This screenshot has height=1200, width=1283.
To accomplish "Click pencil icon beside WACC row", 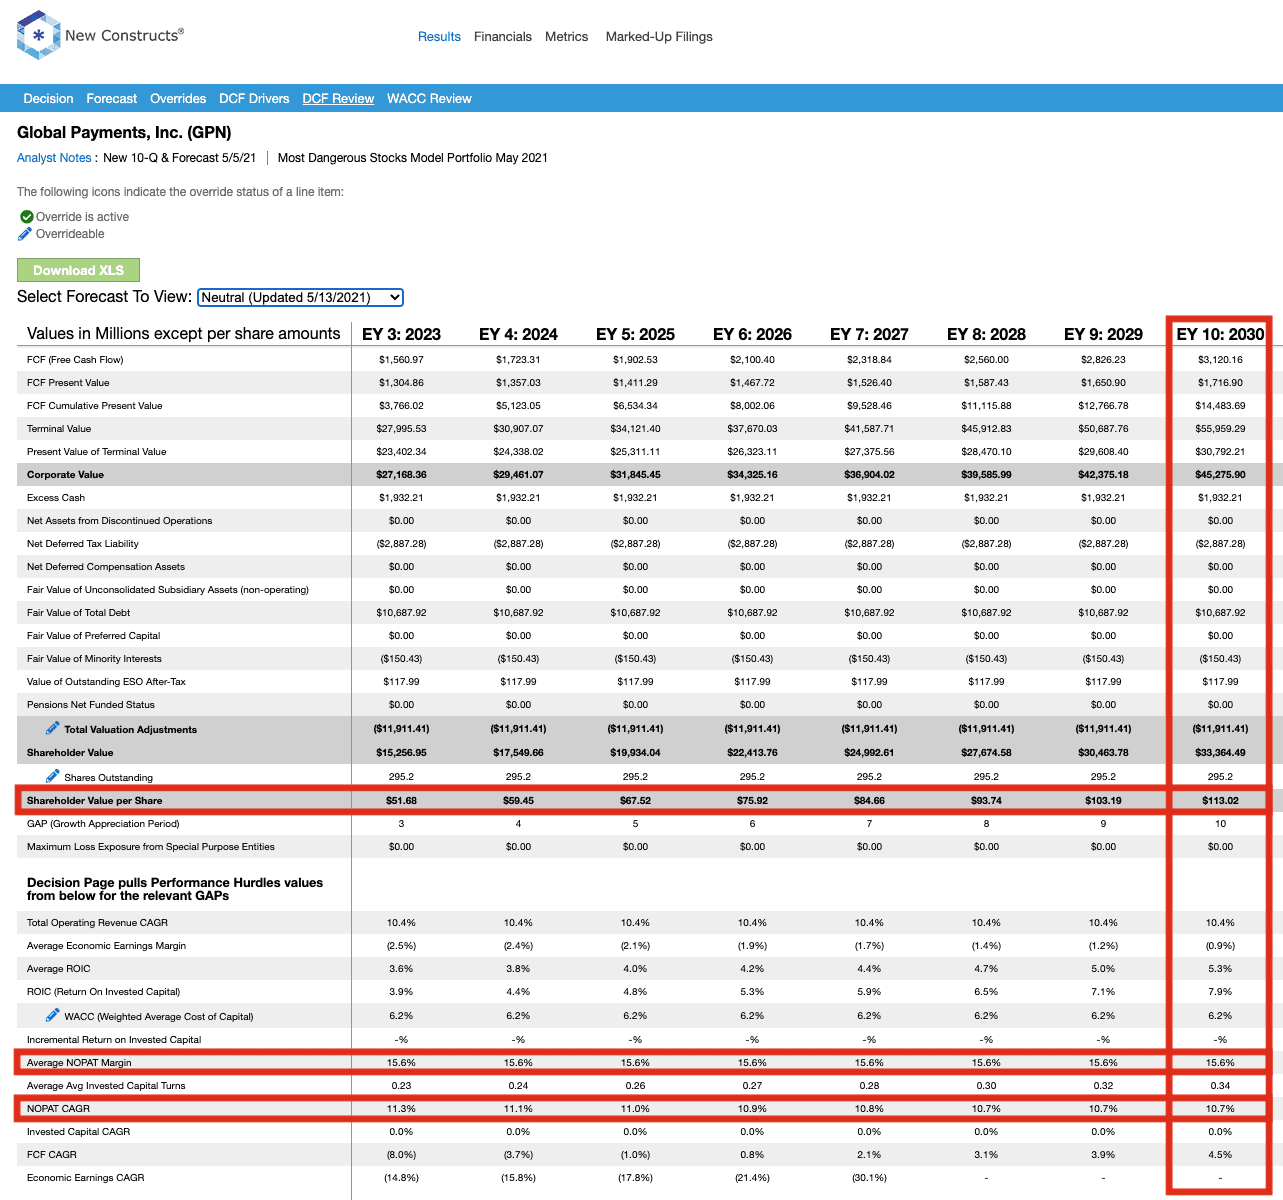I will pos(53,1015).
